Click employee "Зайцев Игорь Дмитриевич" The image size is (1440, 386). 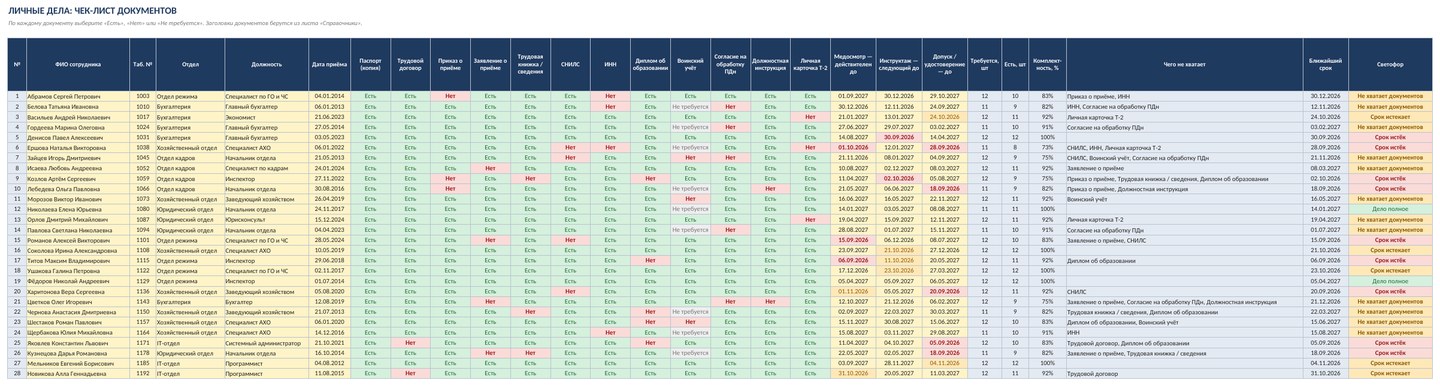pyautogui.click(x=77, y=157)
